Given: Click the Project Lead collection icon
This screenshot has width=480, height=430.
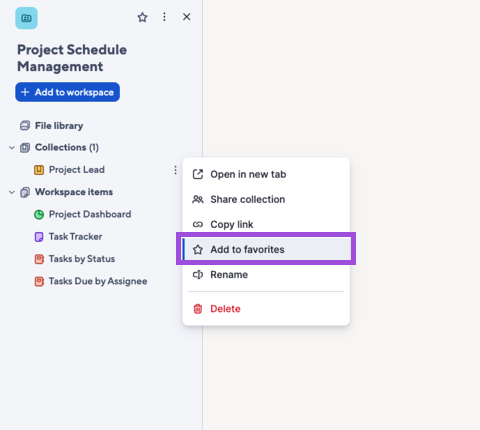Looking at the screenshot, I should point(39,170).
